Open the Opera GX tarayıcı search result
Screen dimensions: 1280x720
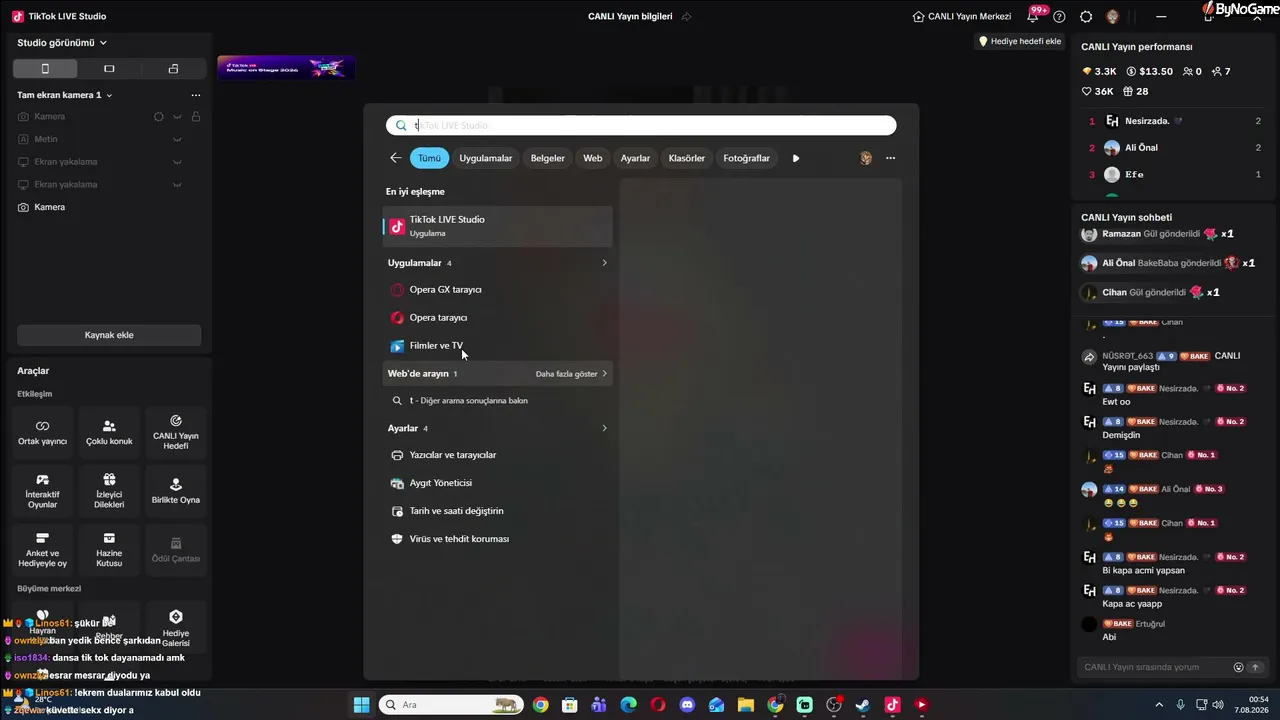coord(498,290)
